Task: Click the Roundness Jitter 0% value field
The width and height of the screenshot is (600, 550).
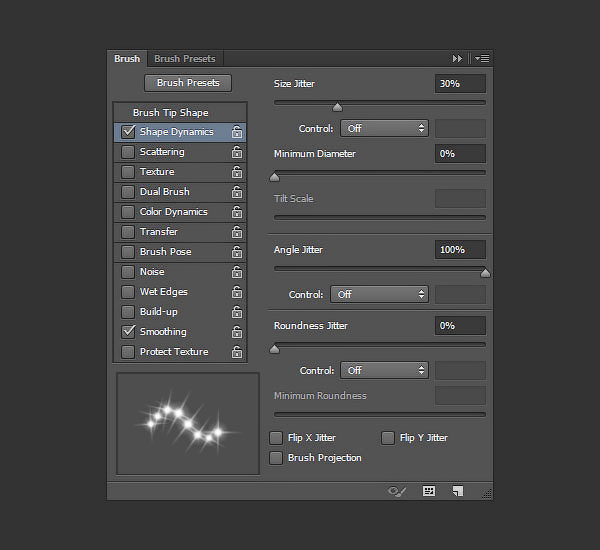Action: (460, 326)
